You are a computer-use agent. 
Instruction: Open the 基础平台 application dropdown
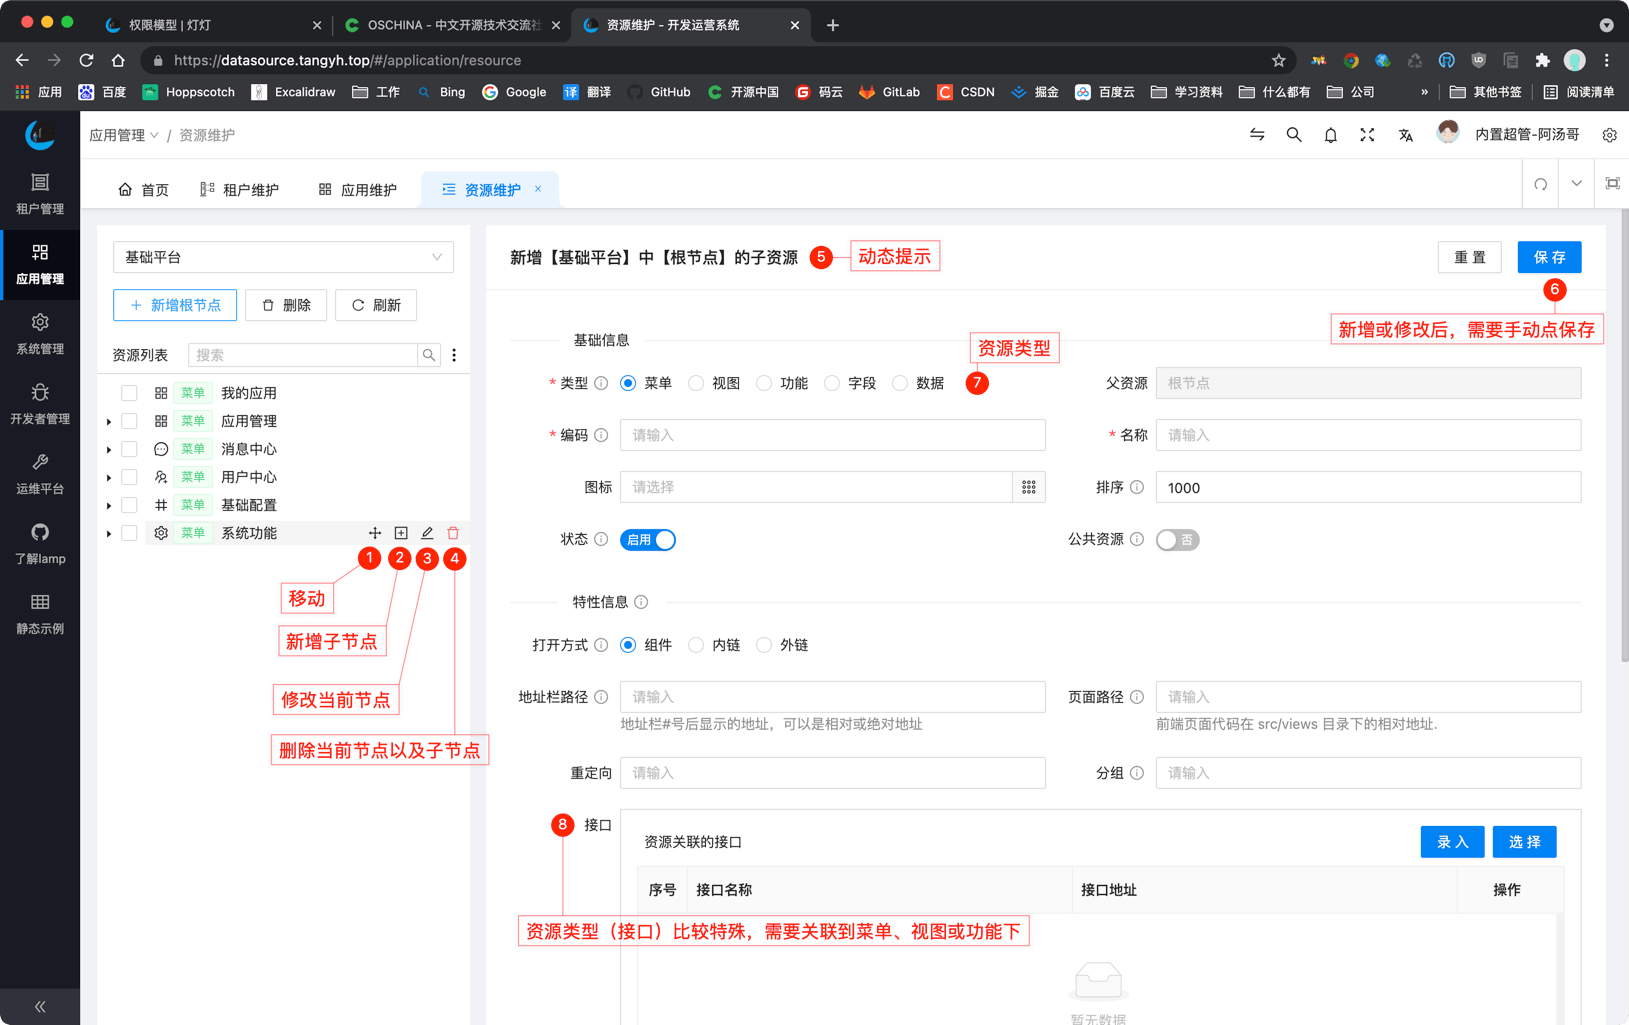tap(283, 257)
